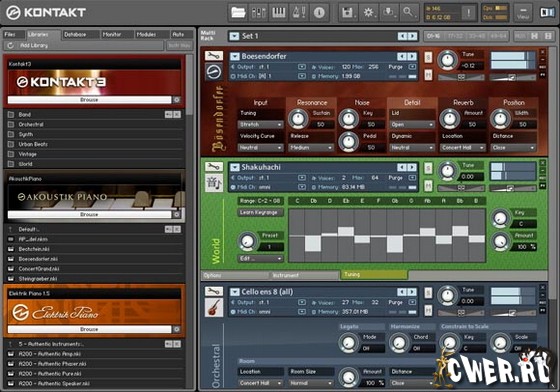
Task: Click the Learn Keyrange button
Action: click(x=260, y=212)
